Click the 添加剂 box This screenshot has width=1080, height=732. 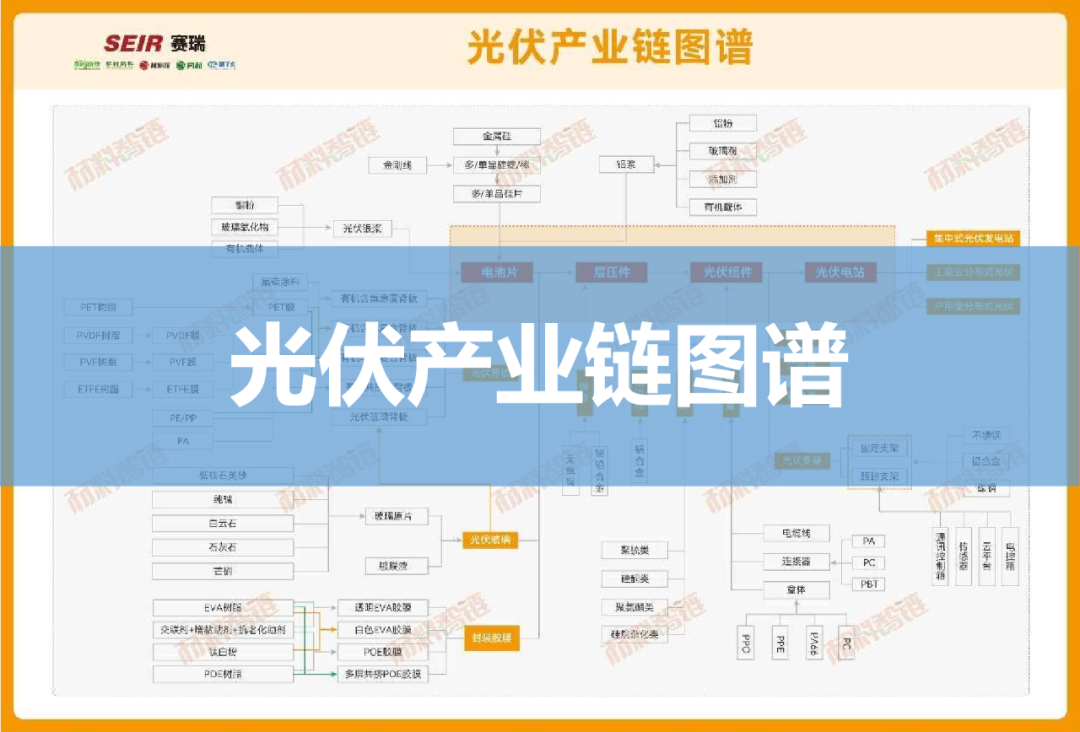click(x=723, y=179)
